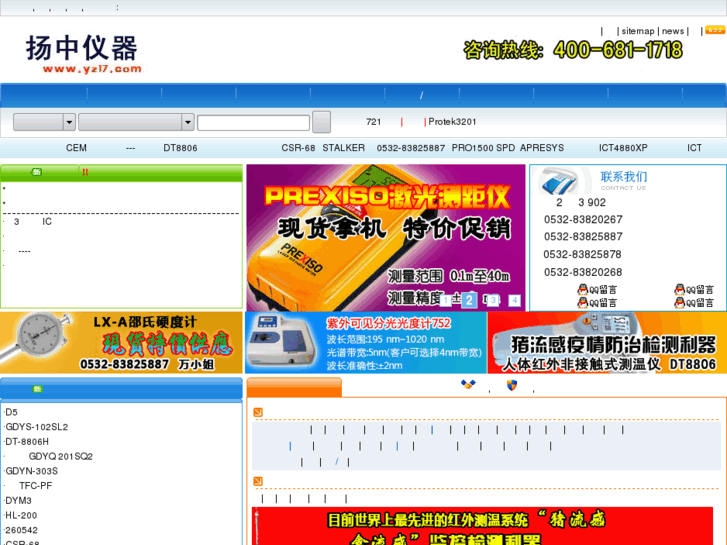Screen dimensions: 727x545
Task: Click the STALKER keyword link
Action: [344, 148]
